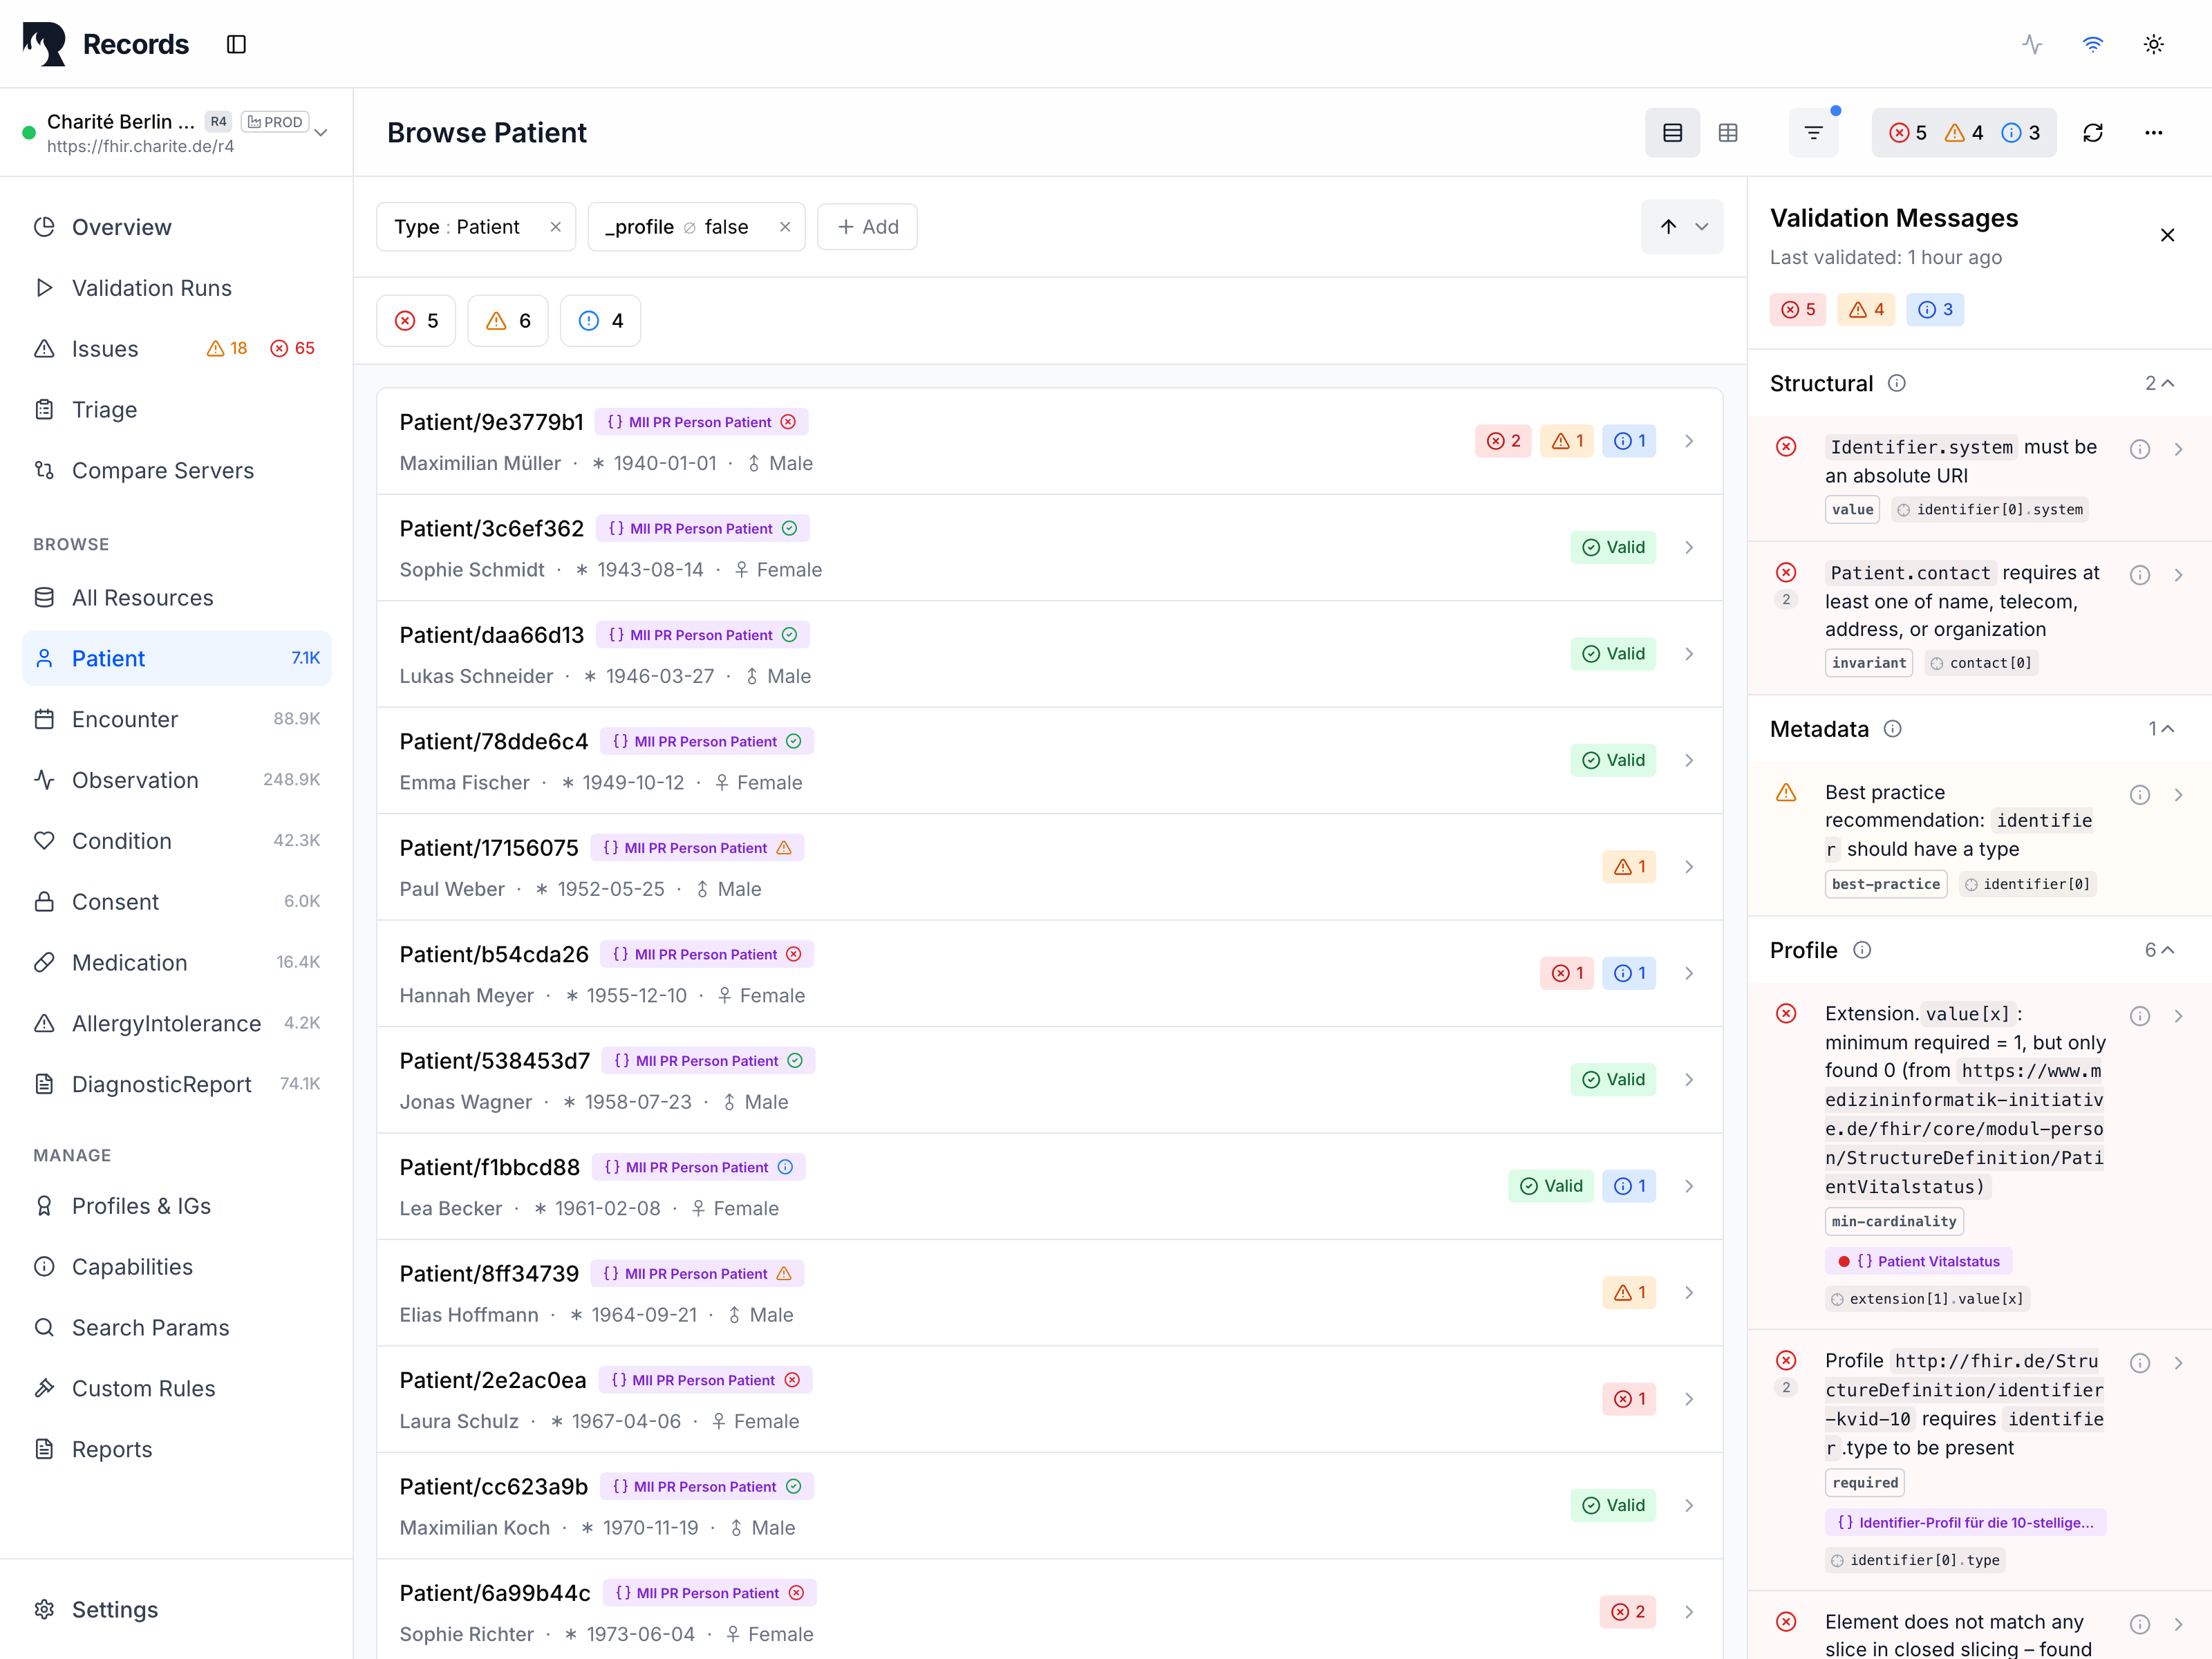Toggle the sidebar panel icon
Screen dimensions: 2212x1659
[236, 44]
